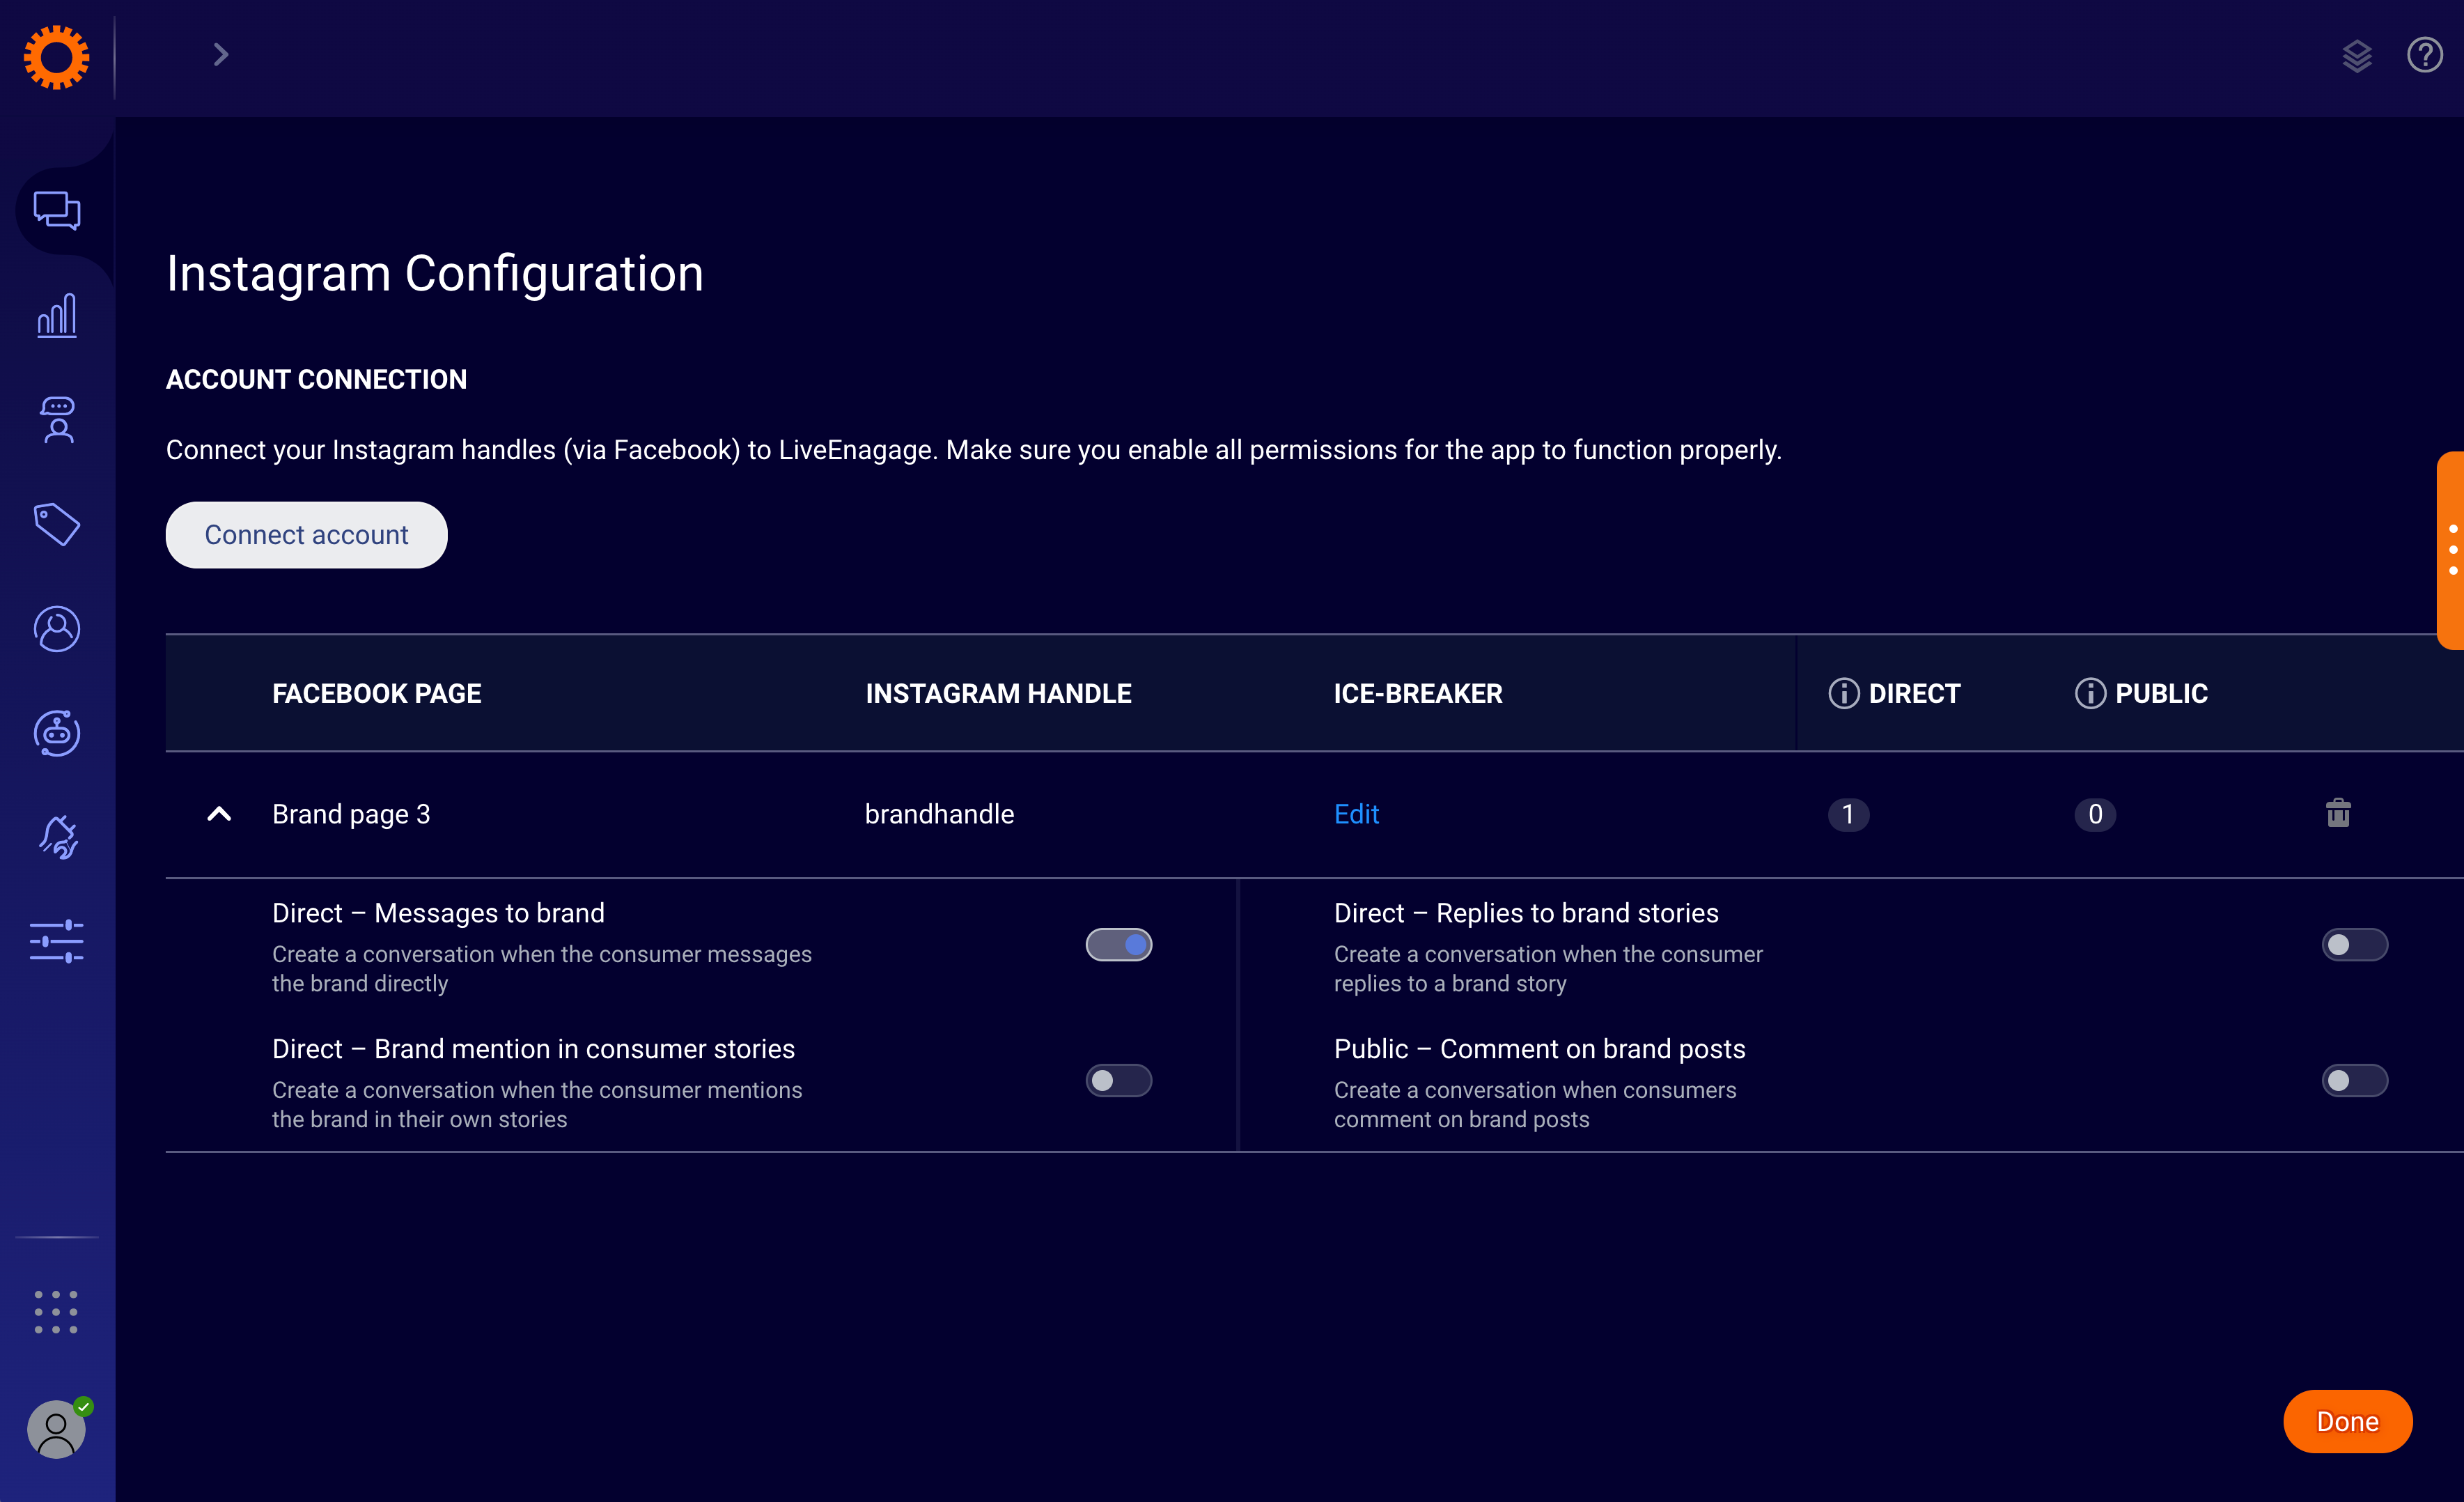Open the help question mark icon
The width and height of the screenshot is (2464, 1502).
2424,55
